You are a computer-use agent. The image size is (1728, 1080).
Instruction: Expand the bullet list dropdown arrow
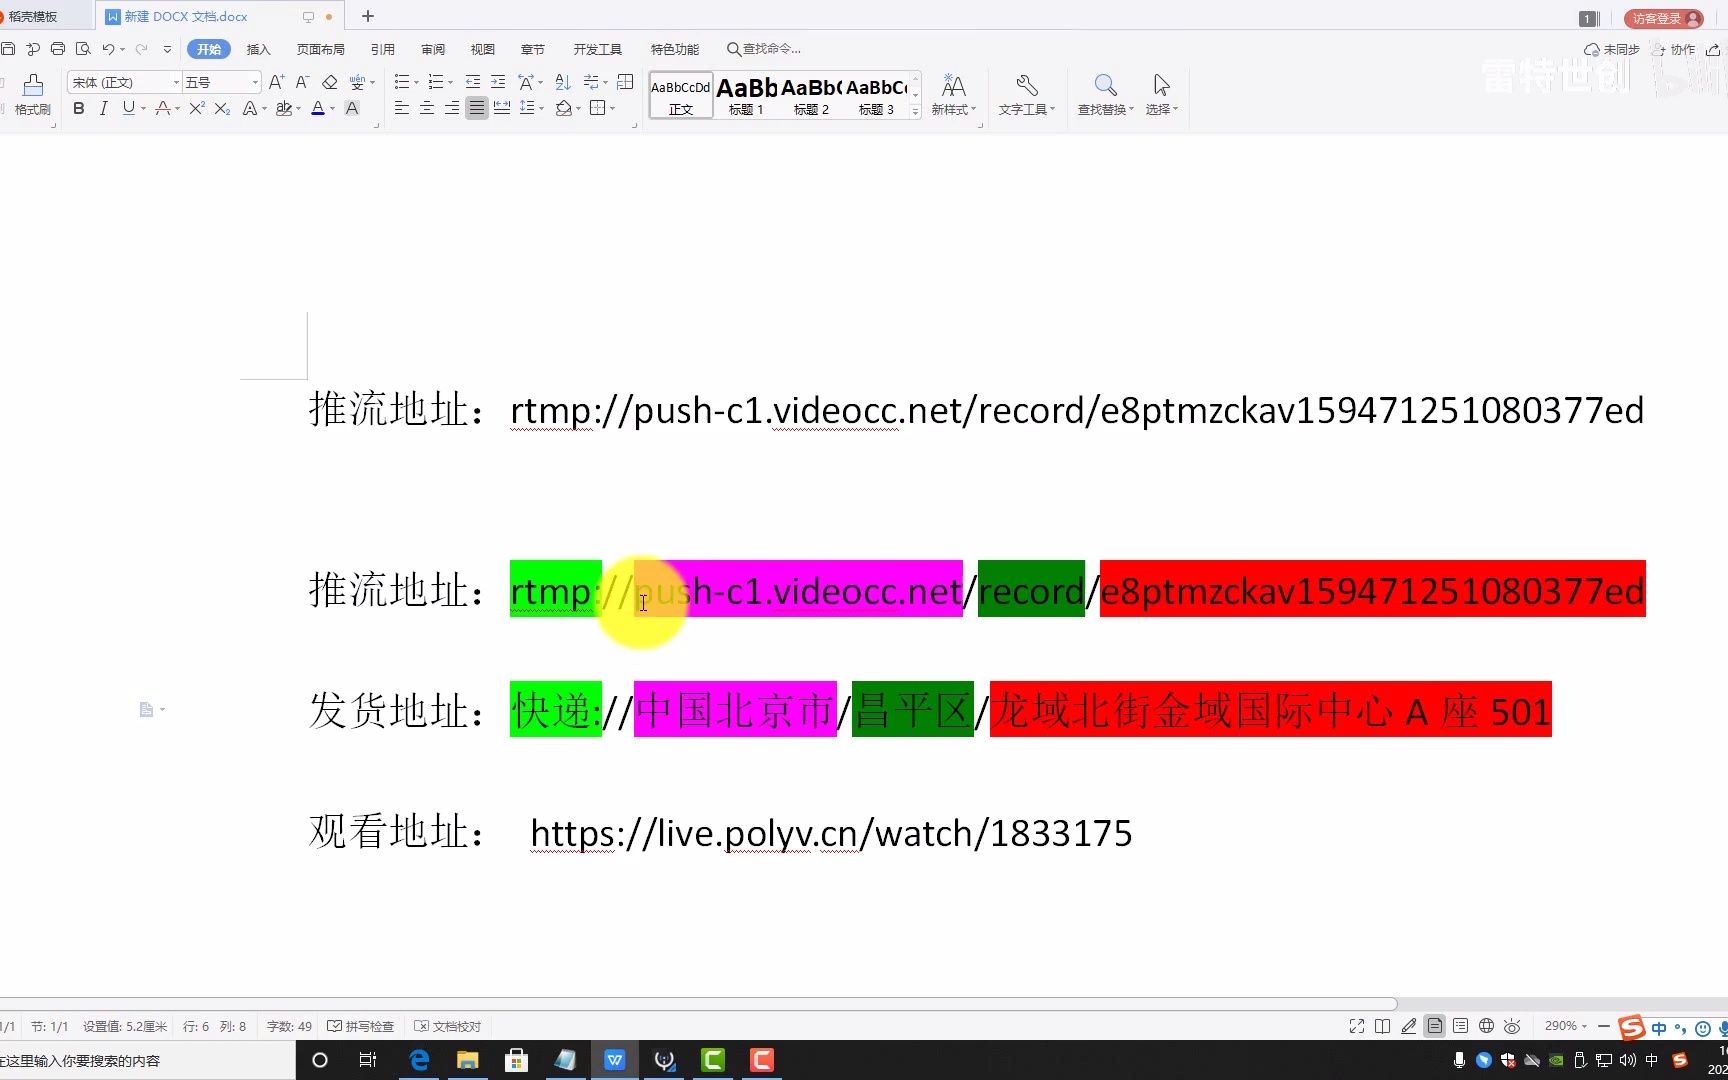tap(416, 83)
